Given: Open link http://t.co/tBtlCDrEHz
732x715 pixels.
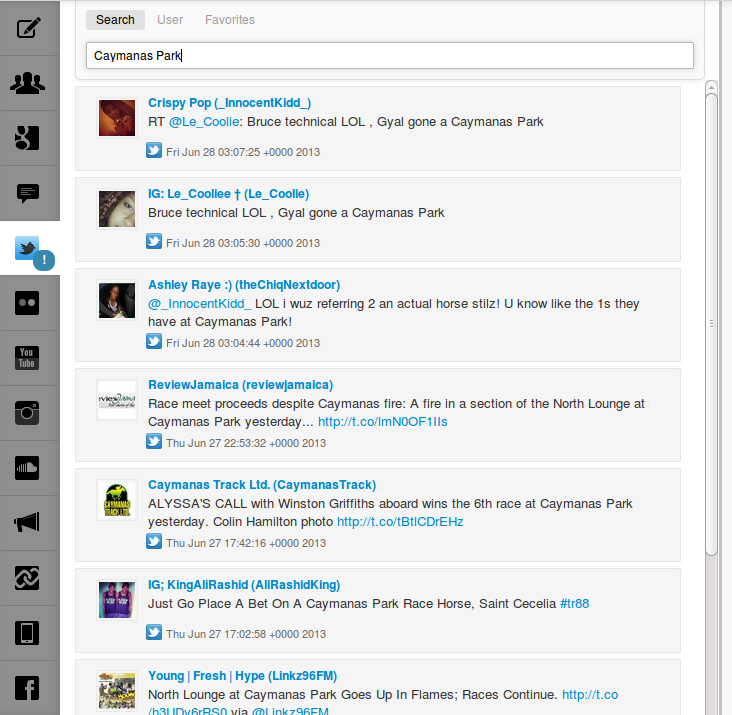Looking at the screenshot, I should pyautogui.click(x=400, y=522).
